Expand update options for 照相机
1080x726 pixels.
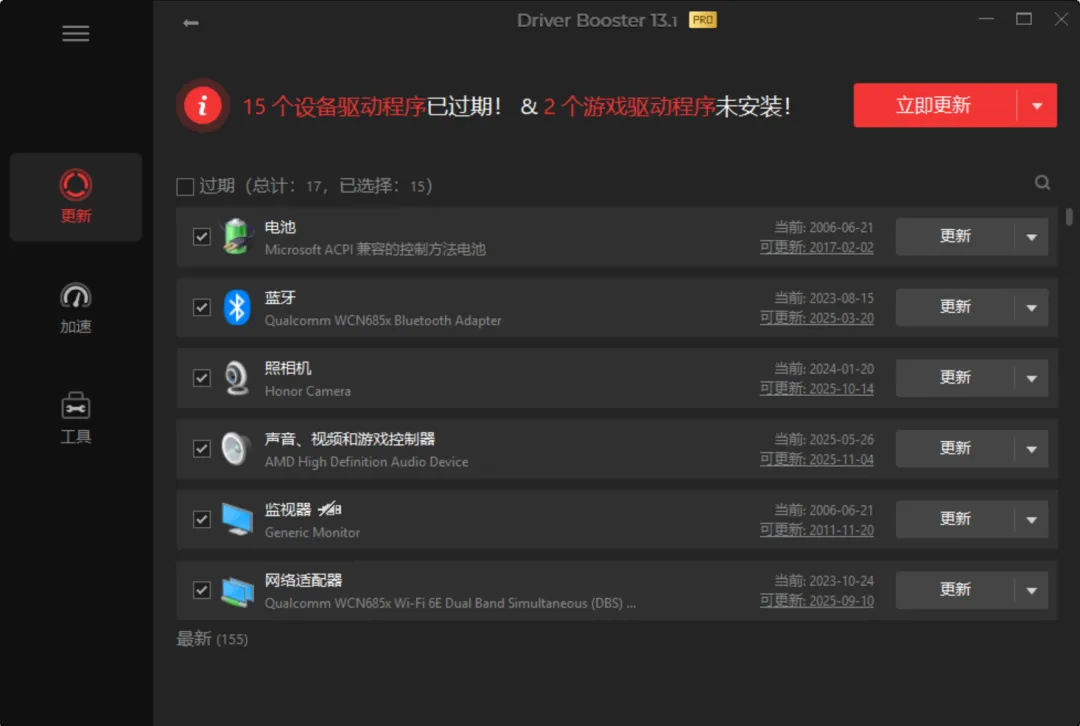1031,378
